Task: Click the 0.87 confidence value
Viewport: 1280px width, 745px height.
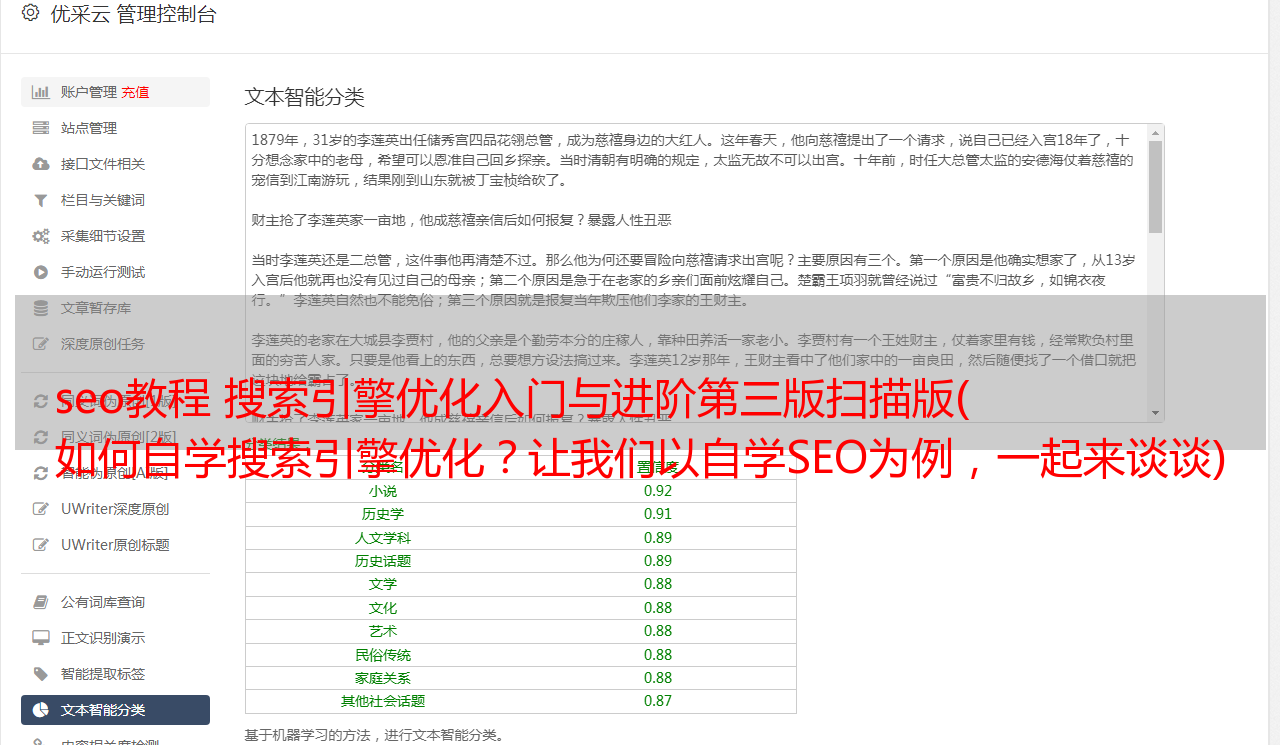Action: click(658, 701)
